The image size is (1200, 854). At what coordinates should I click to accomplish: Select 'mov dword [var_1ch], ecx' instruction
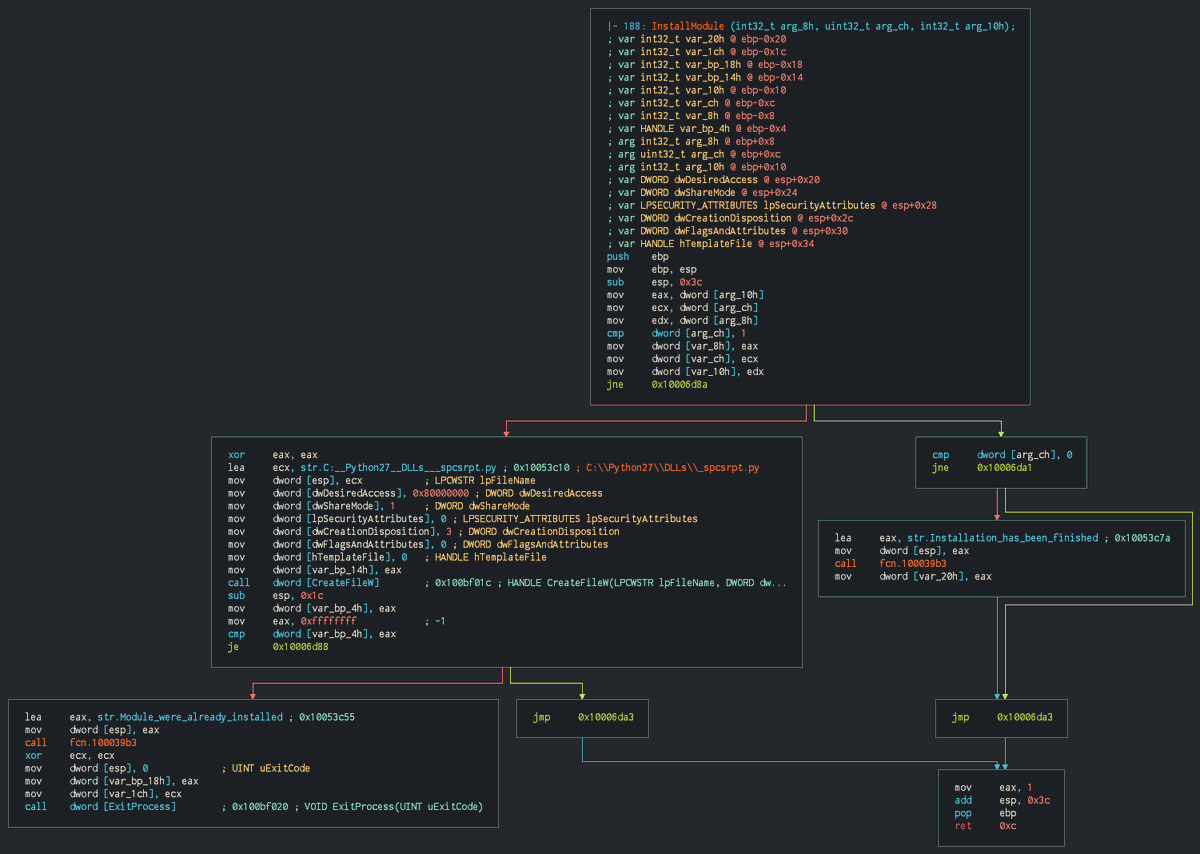pos(106,794)
